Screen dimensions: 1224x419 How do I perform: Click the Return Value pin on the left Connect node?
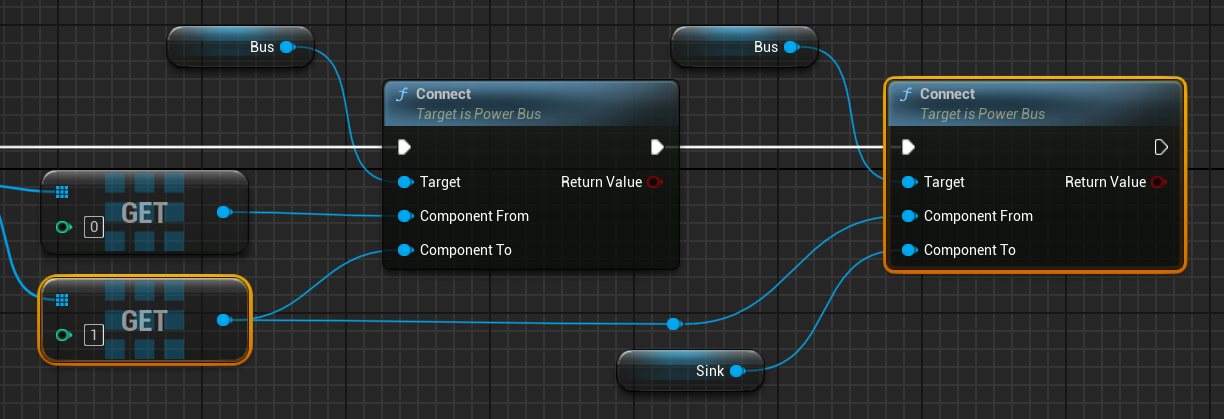click(656, 182)
